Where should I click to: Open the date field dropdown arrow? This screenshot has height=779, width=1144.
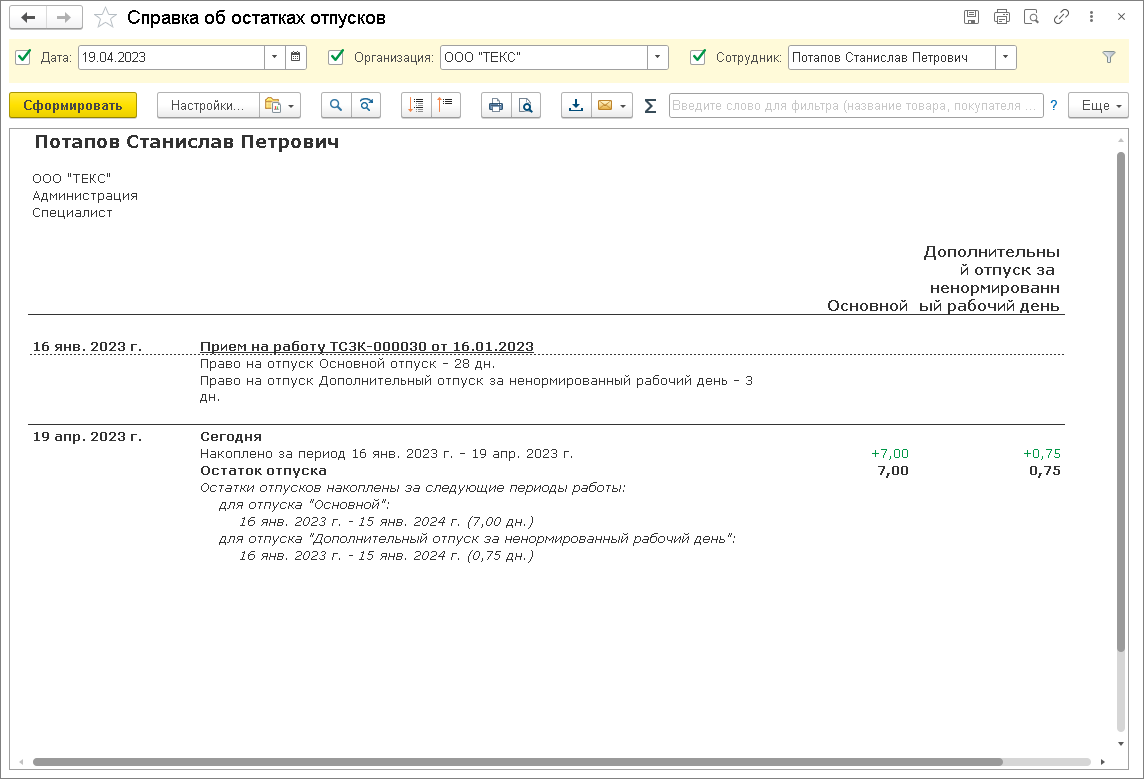(274, 57)
